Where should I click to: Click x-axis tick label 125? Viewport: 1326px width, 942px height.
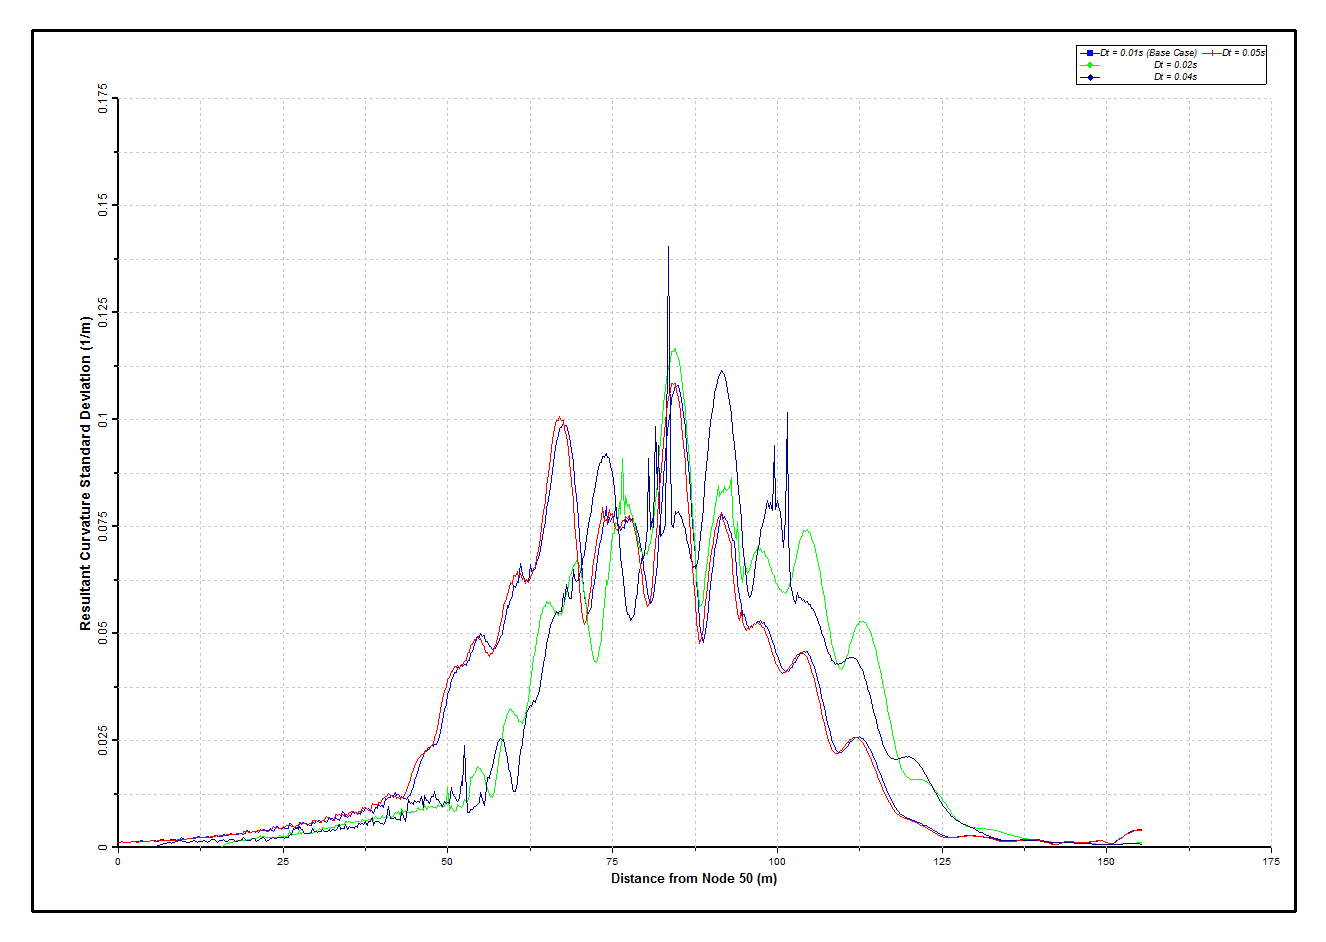942,861
